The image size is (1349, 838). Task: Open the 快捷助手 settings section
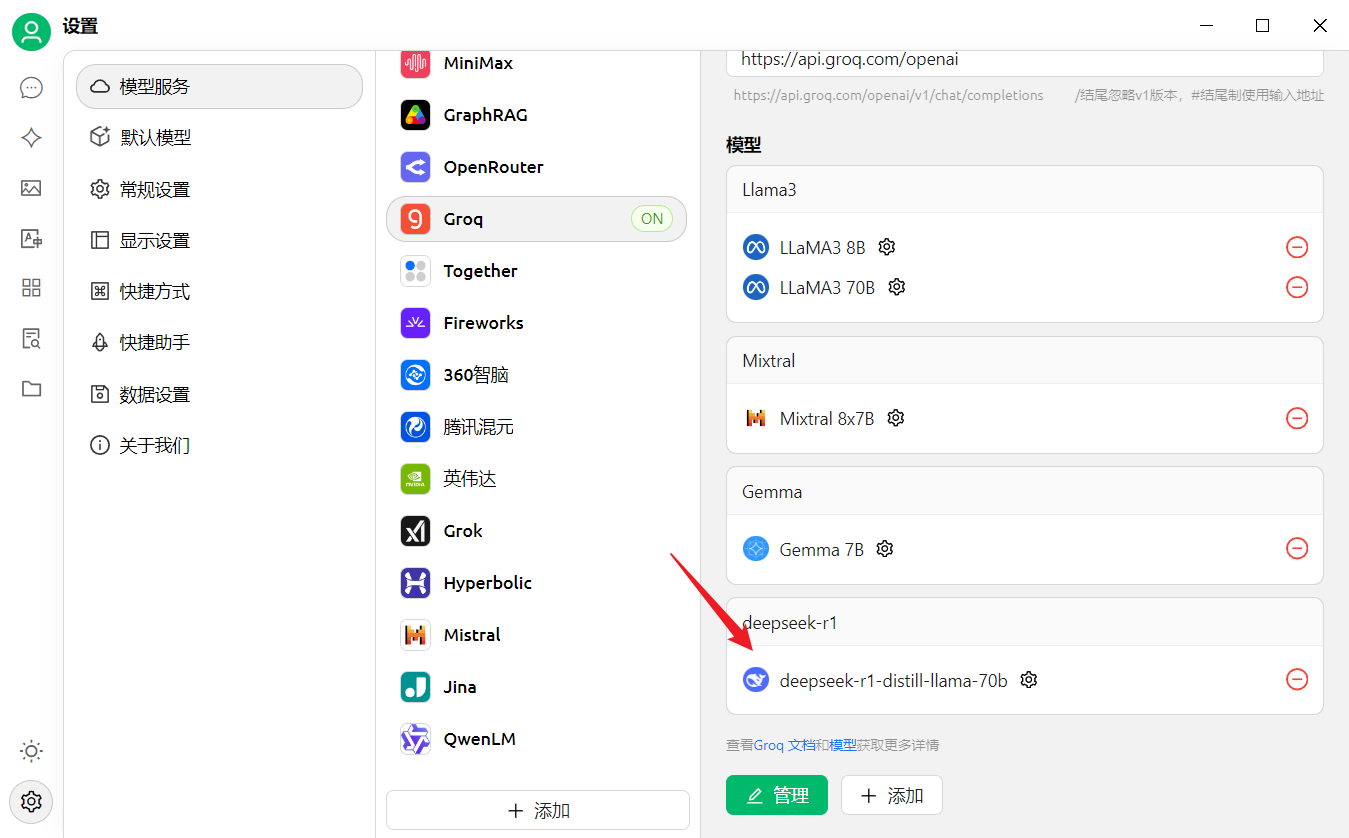click(x=219, y=342)
